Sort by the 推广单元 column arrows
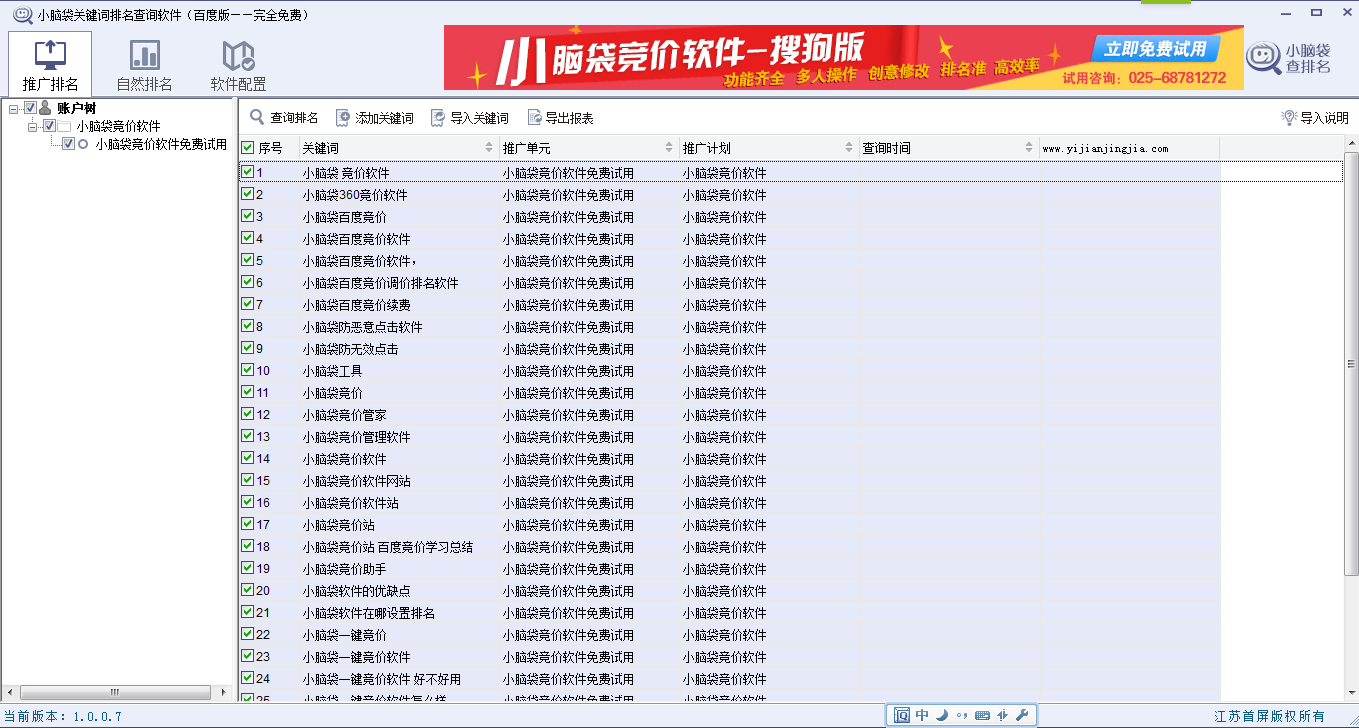 pos(669,148)
